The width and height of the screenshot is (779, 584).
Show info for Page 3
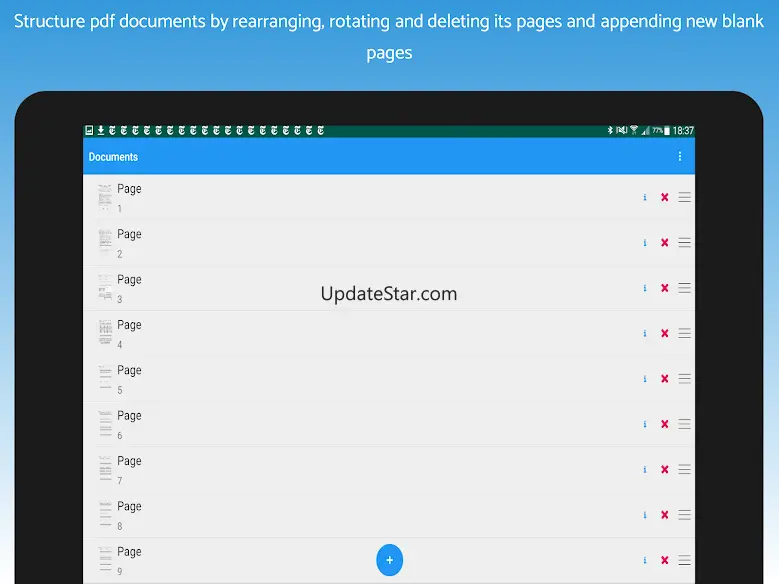tap(645, 288)
